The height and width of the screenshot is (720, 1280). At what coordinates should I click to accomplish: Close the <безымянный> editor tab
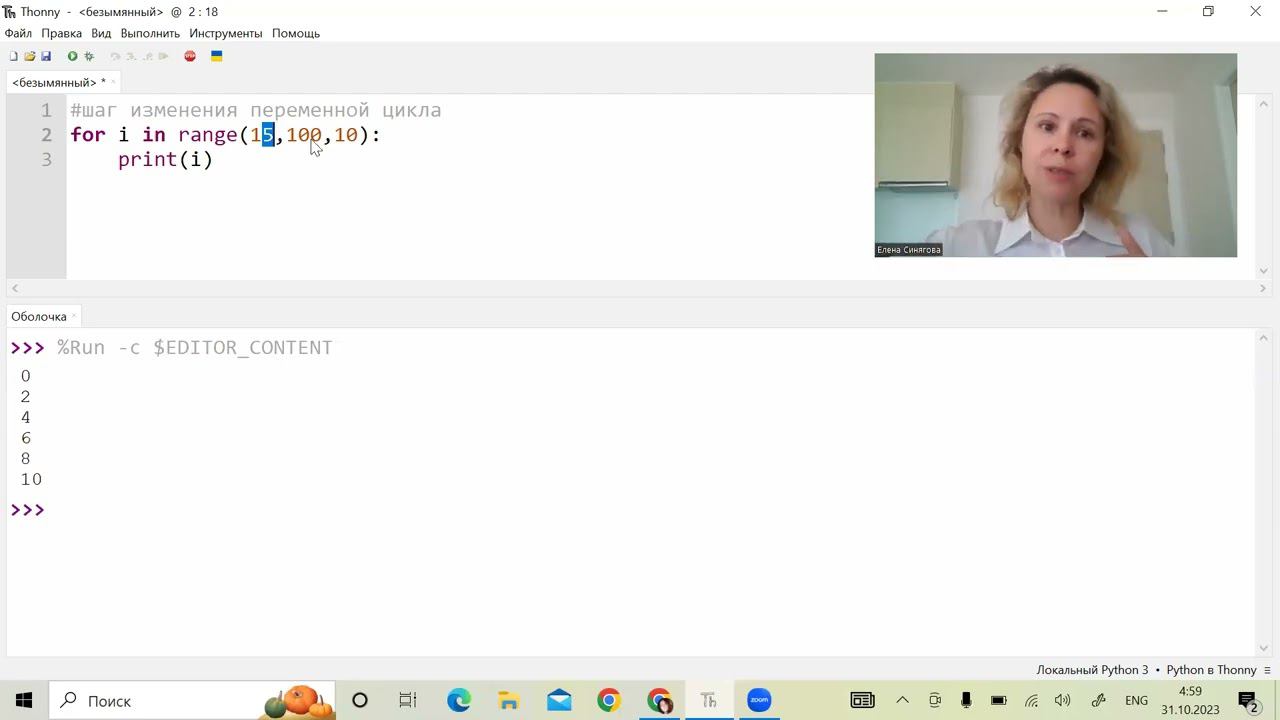click(x=113, y=81)
